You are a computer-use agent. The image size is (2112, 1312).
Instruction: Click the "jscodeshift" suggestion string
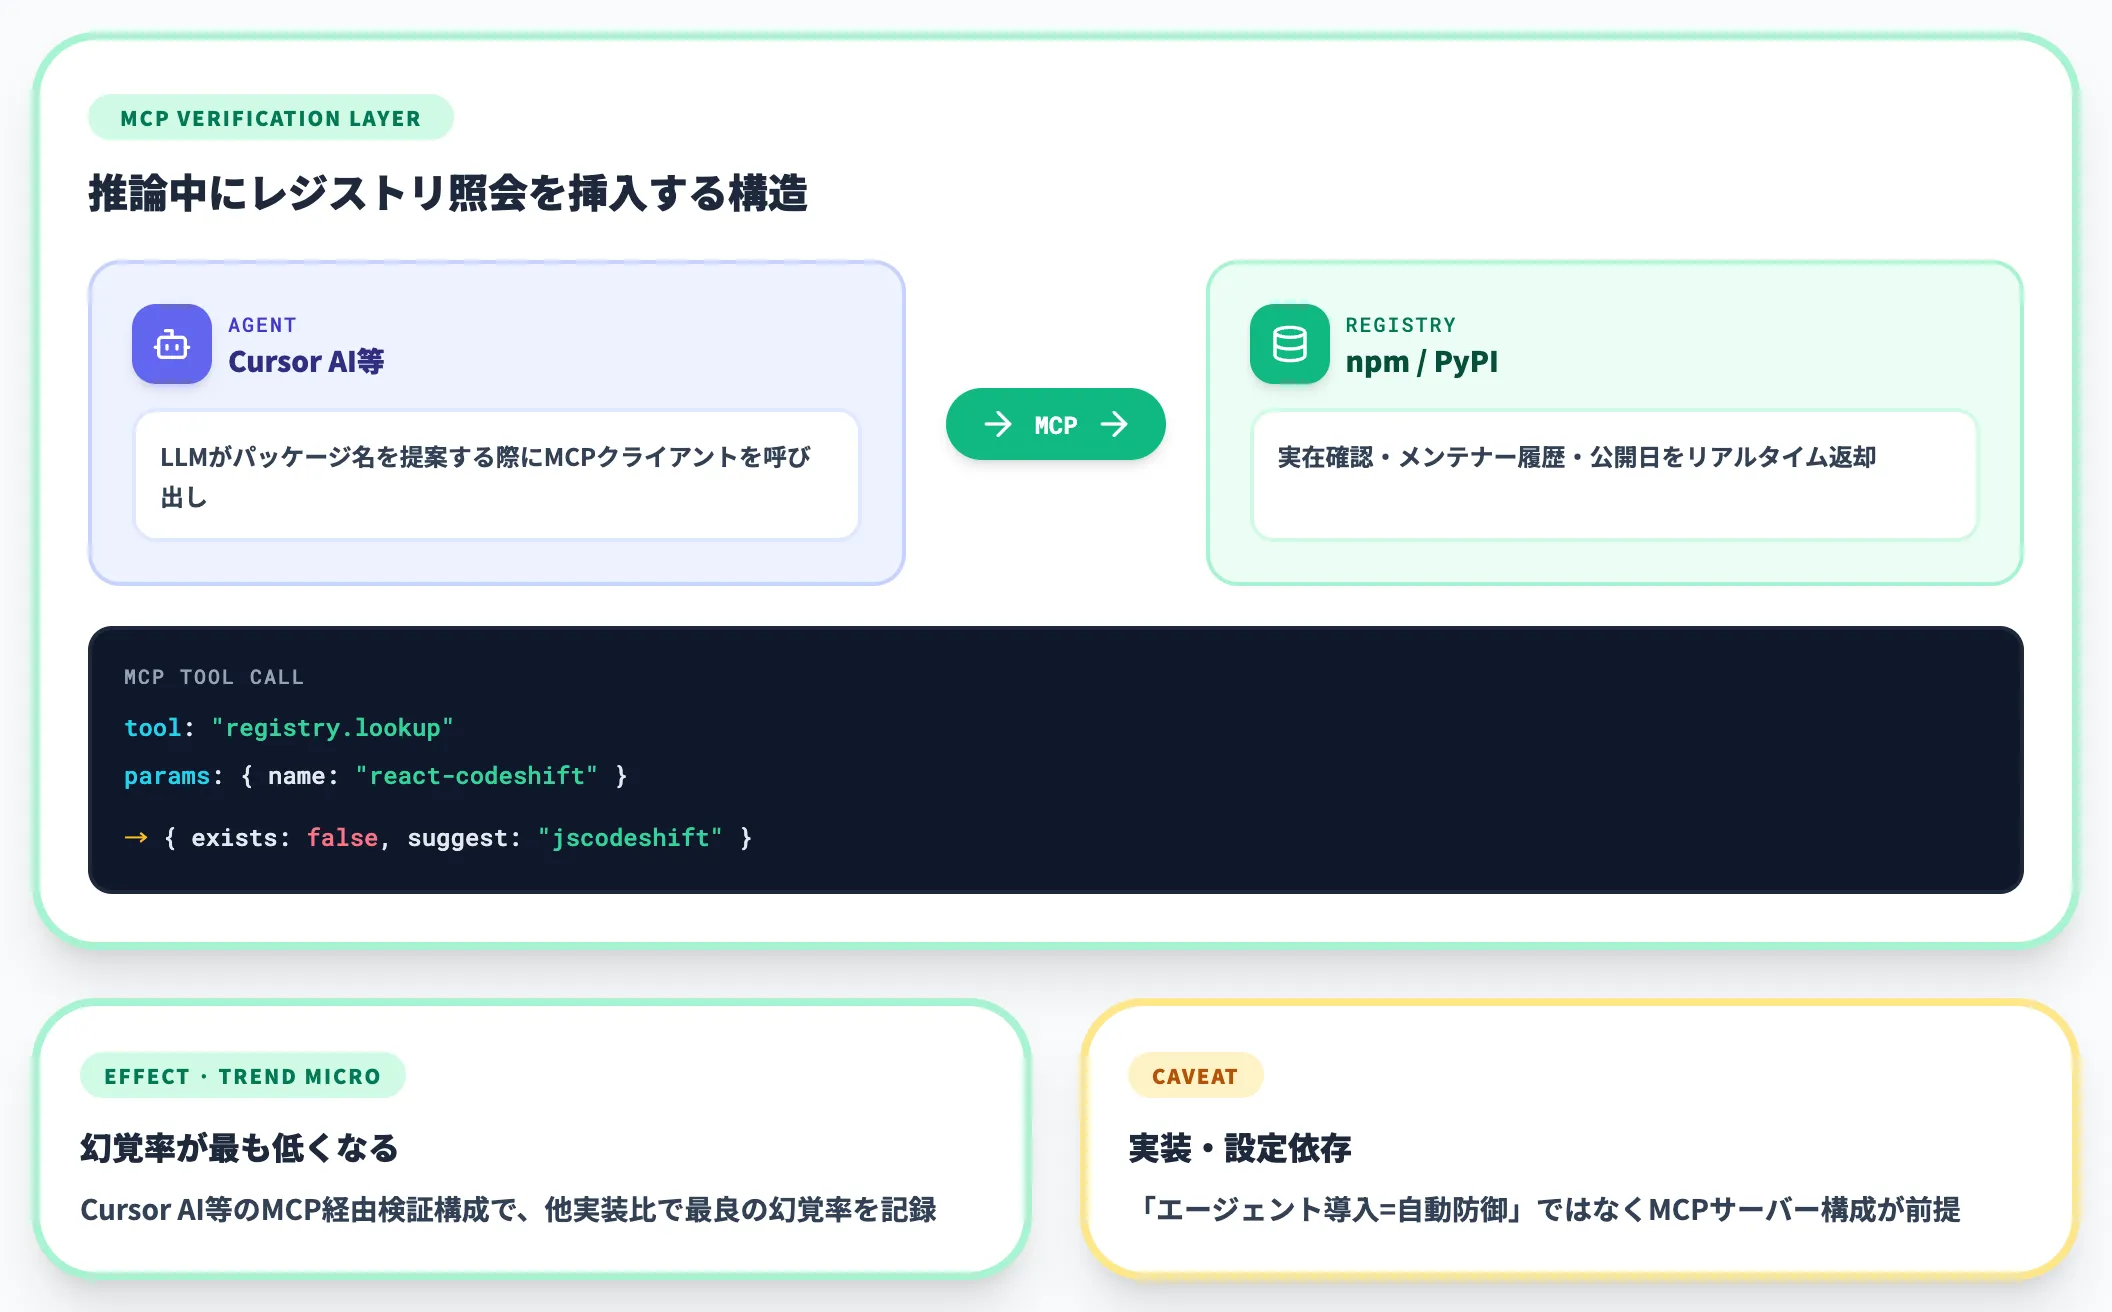(x=630, y=838)
